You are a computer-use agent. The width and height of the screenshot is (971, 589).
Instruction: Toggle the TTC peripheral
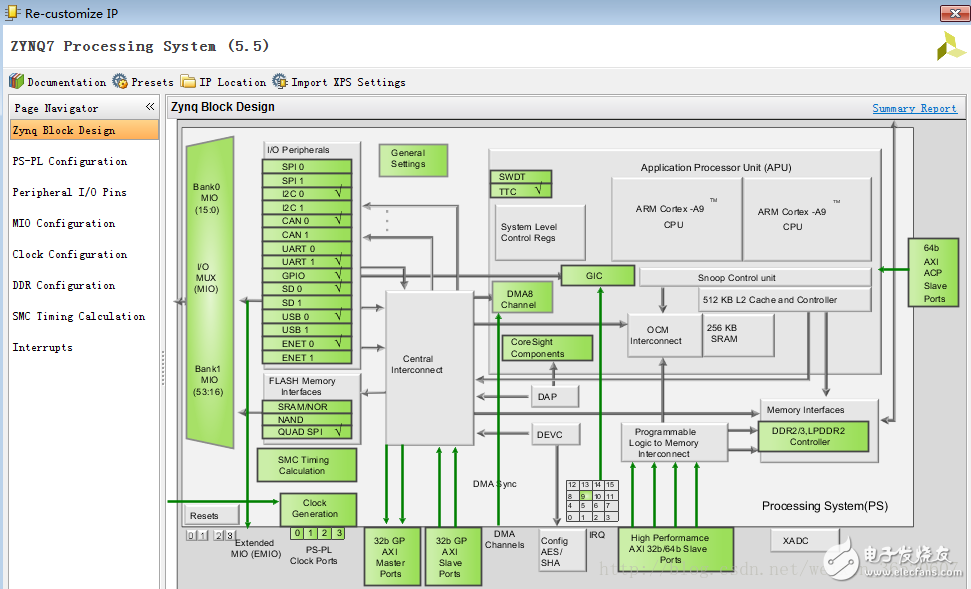point(520,191)
